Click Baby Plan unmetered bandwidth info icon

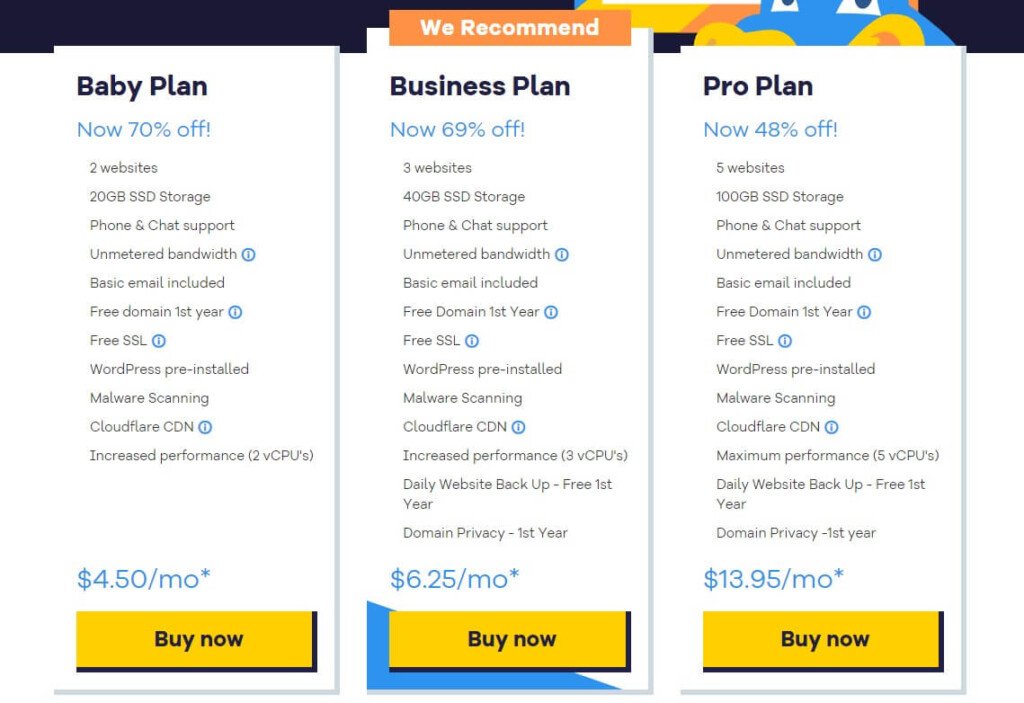pyautogui.click(x=248, y=254)
